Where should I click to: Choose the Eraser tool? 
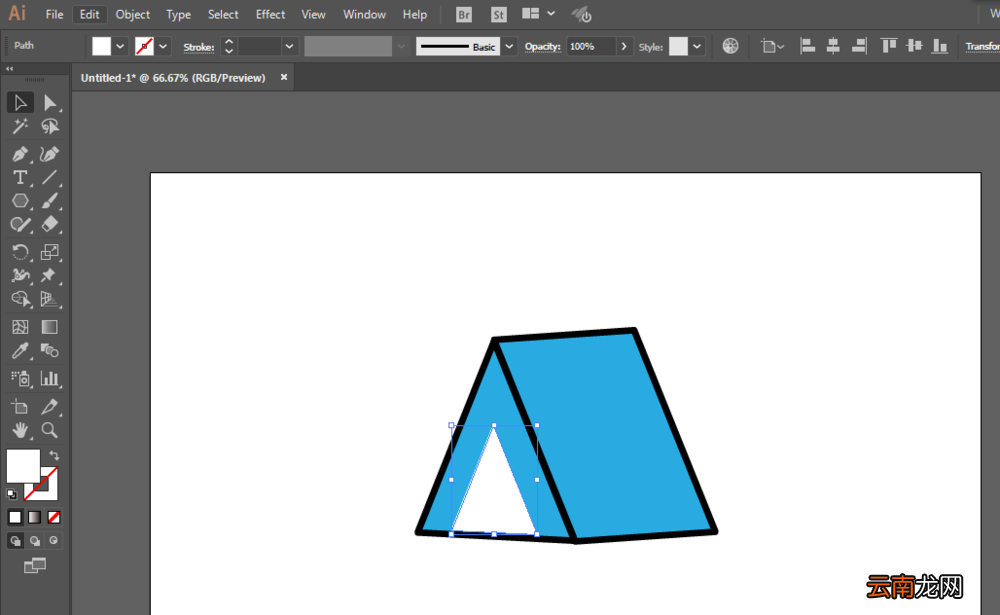coord(50,224)
